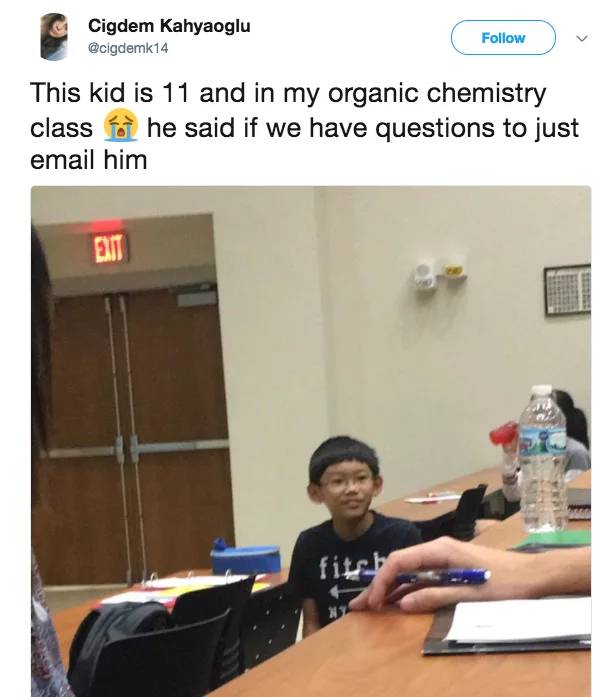
Task: Click the Cigdem Kahyaoglu display name
Action: click(x=169, y=26)
